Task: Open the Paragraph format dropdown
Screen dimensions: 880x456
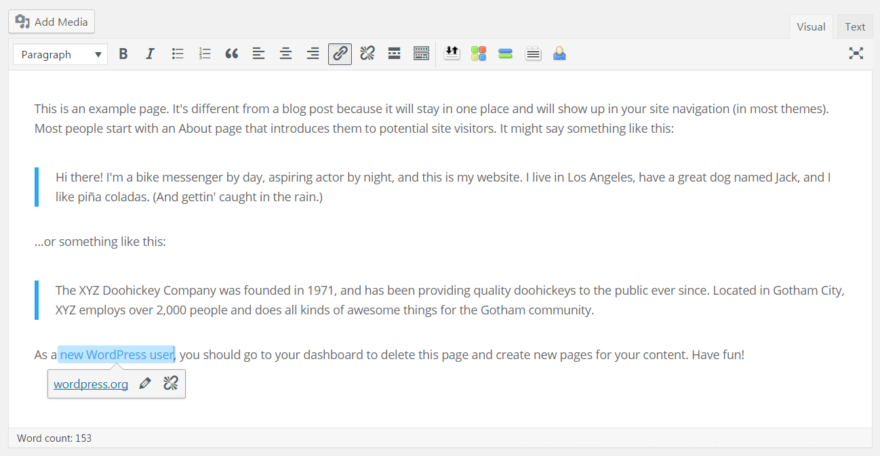Action: (61, 54)
